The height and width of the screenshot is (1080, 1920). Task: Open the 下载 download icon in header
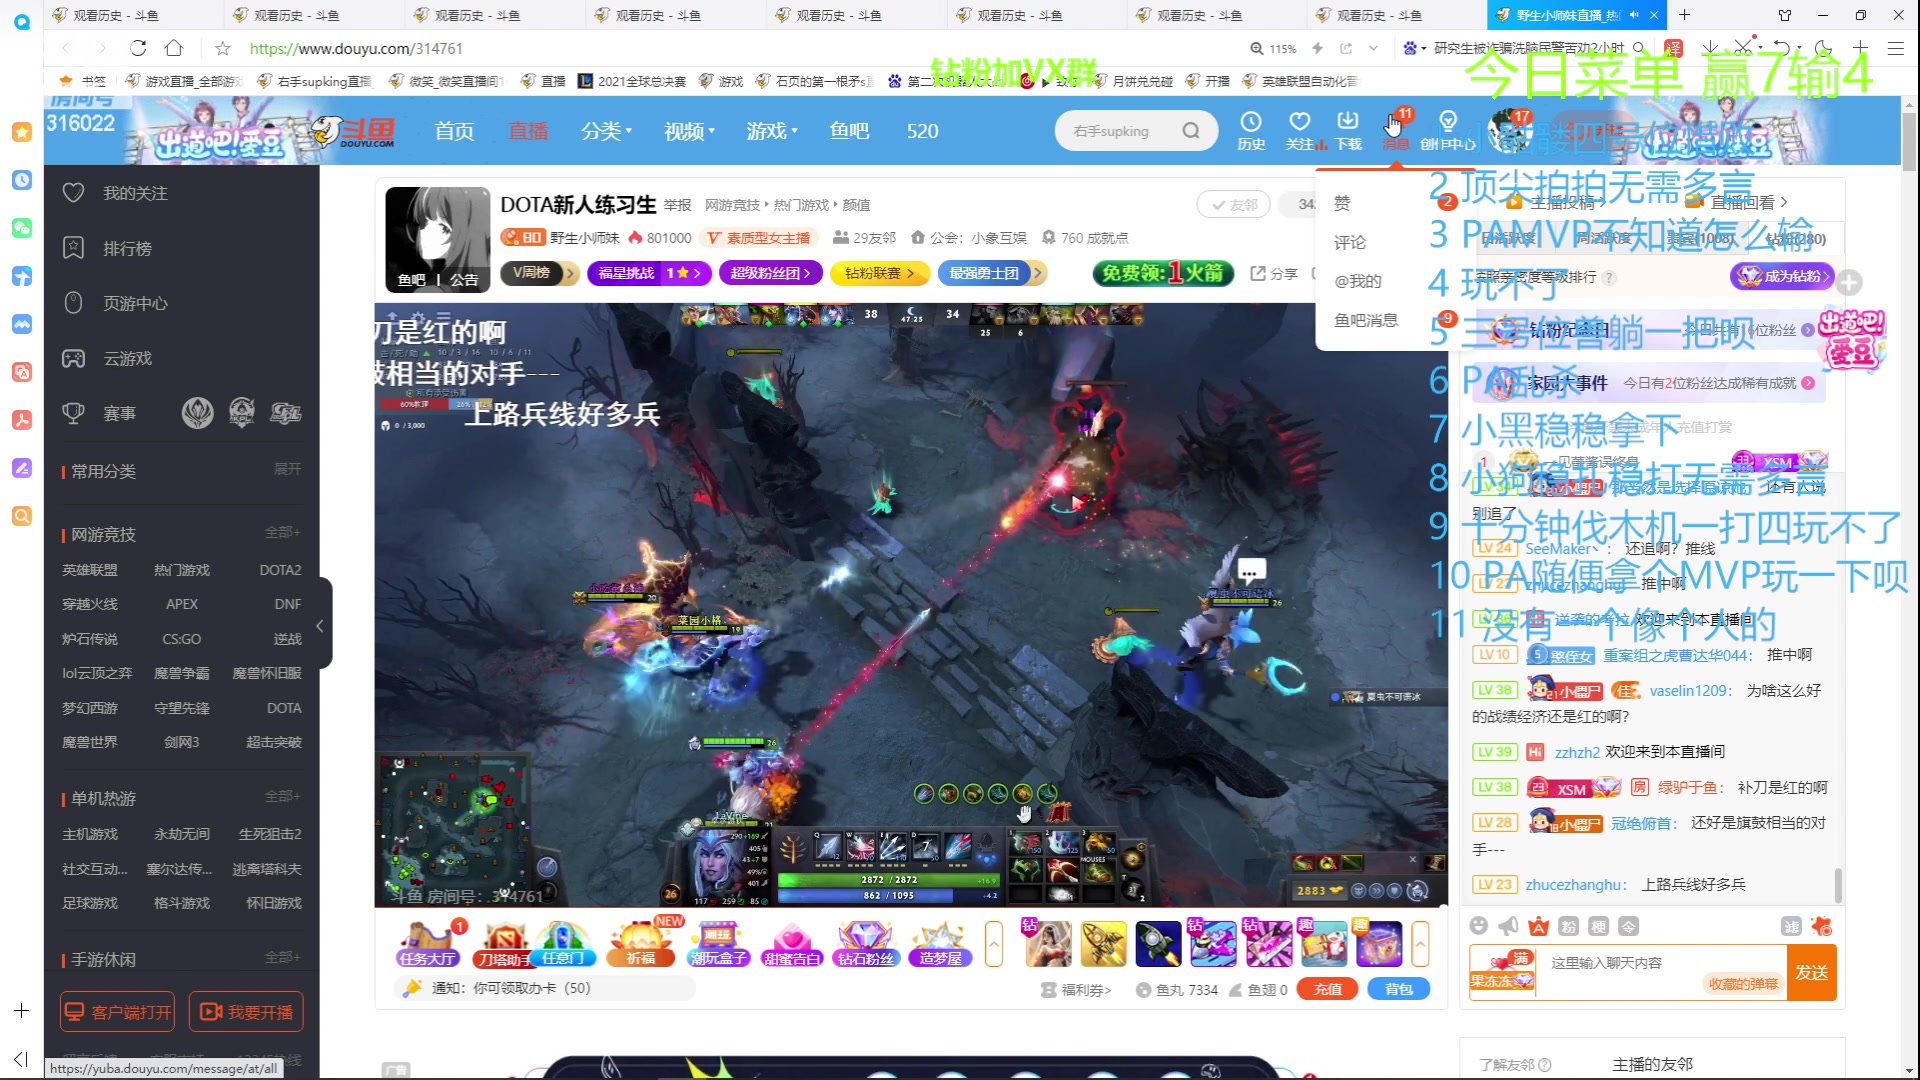click(1348, 130)
